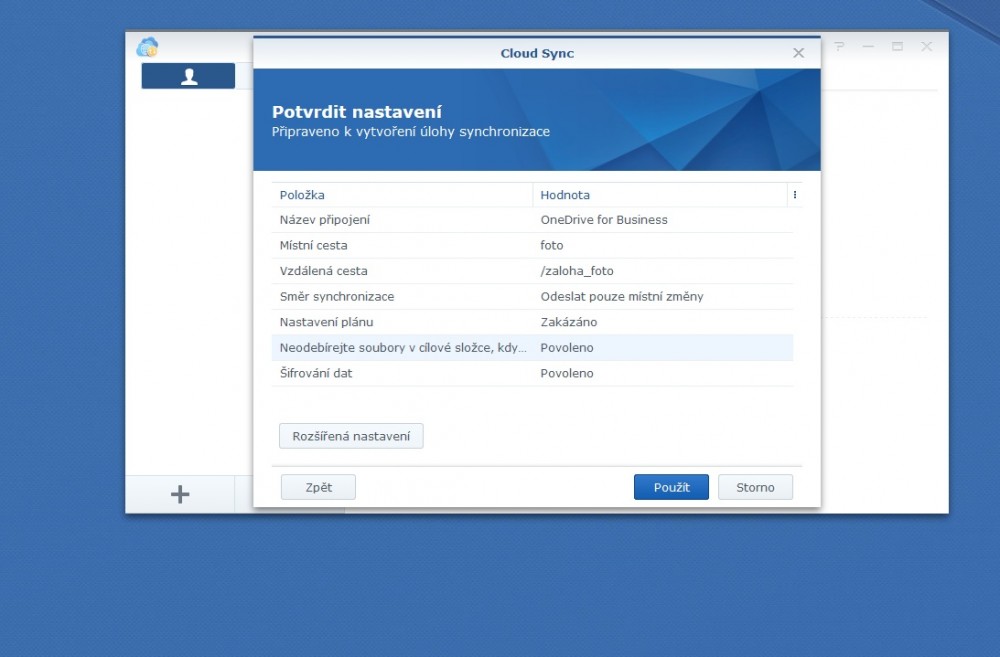The height and width of the screenshot is (657, 1000).
Task: Add a new connection with plus icon
Action: 180,494
